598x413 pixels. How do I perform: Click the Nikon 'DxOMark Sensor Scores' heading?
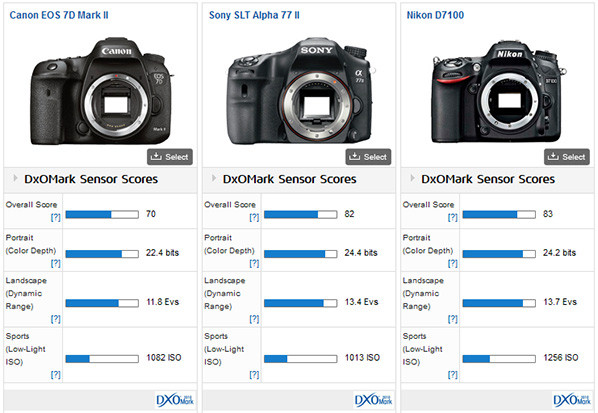point(488,179)
